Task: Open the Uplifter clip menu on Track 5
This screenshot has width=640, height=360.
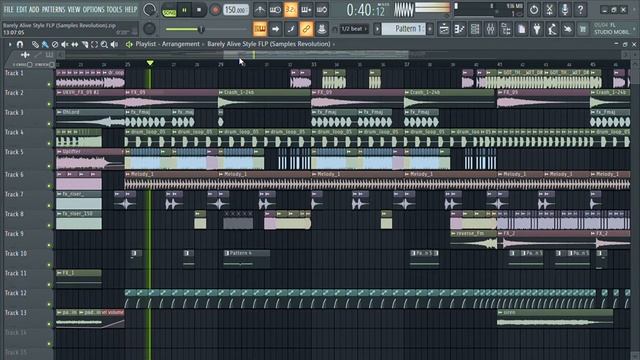Action: (60, 152)
